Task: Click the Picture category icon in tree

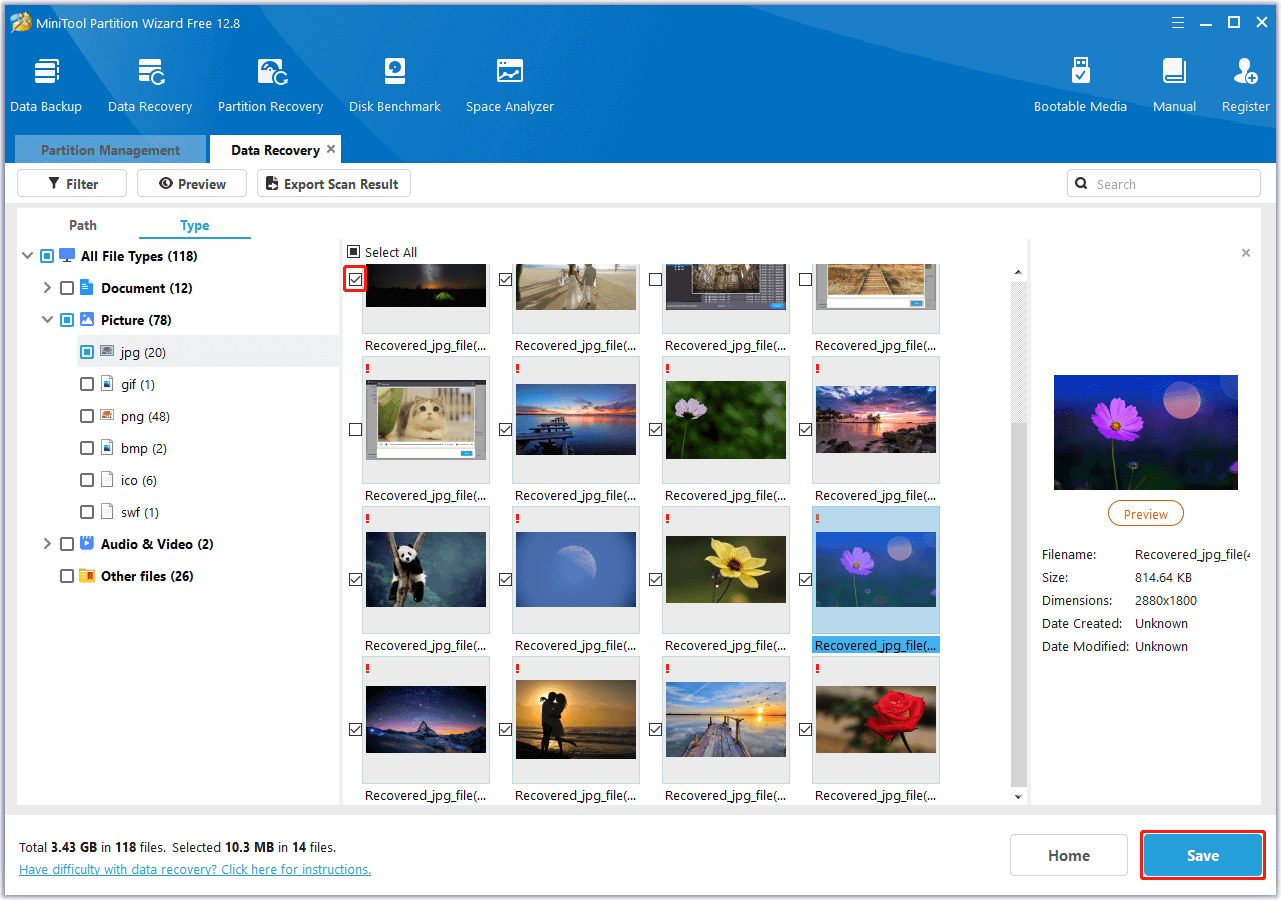Action: click(x=87, y=320)
